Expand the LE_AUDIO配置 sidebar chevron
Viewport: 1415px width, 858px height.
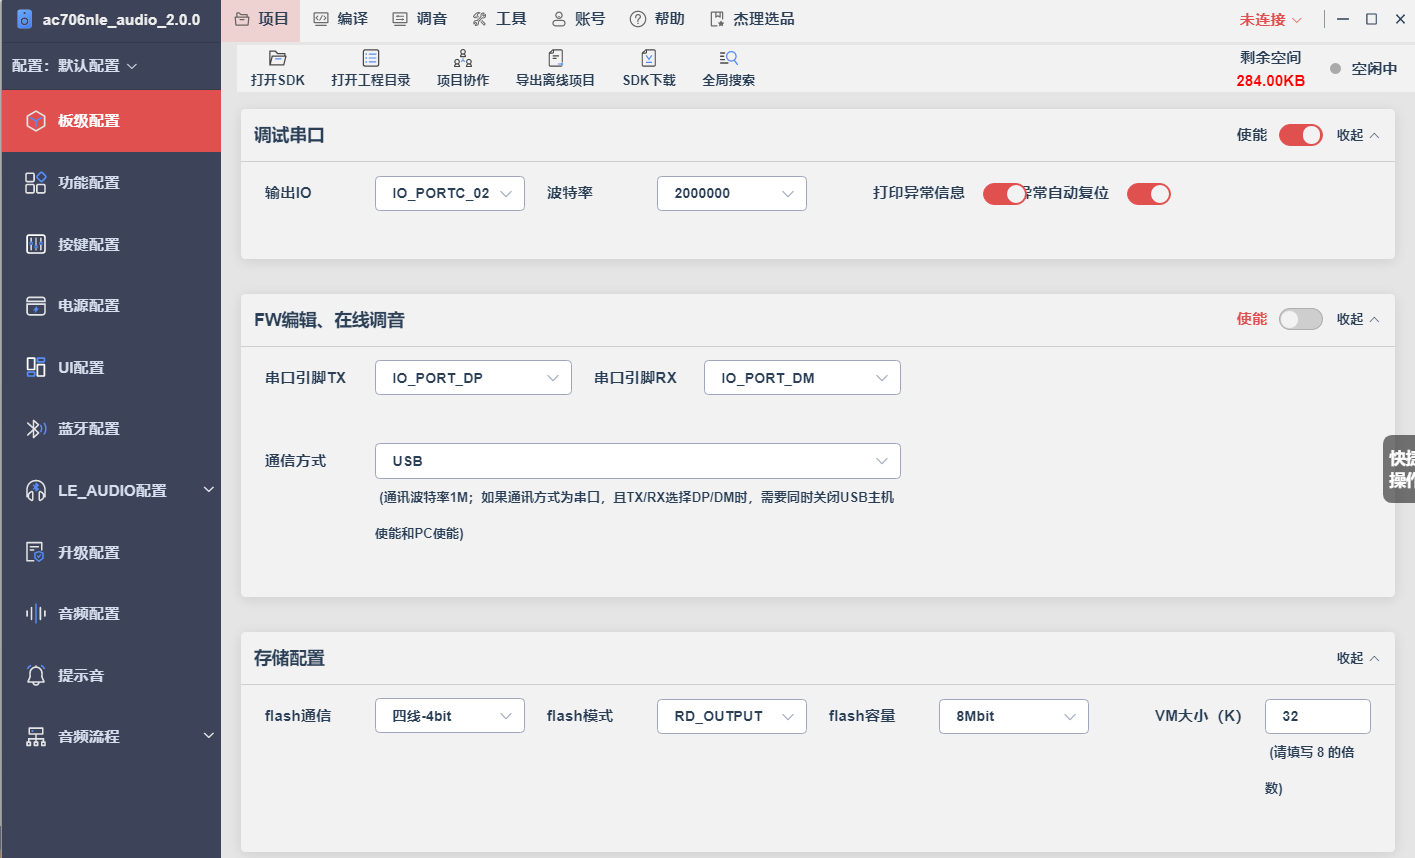point(209,490)
